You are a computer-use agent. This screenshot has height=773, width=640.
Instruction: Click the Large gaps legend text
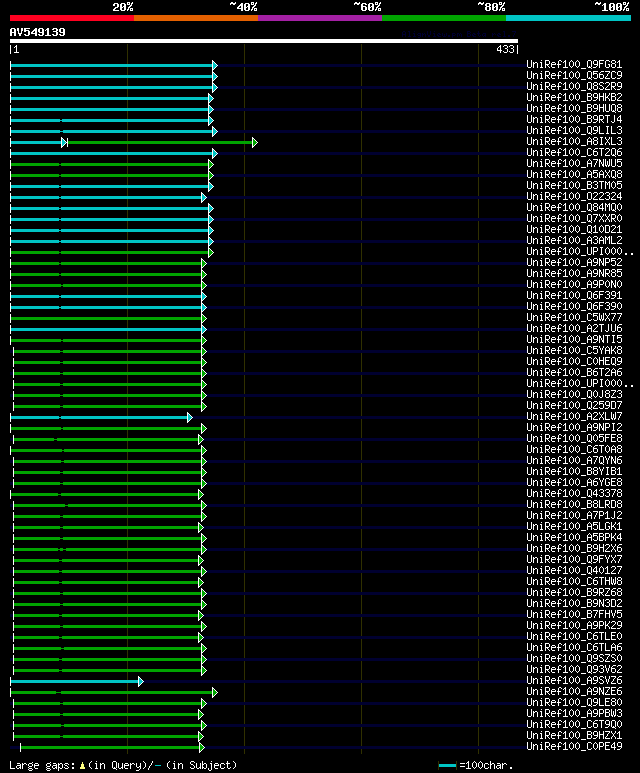[x=123, y=766]
